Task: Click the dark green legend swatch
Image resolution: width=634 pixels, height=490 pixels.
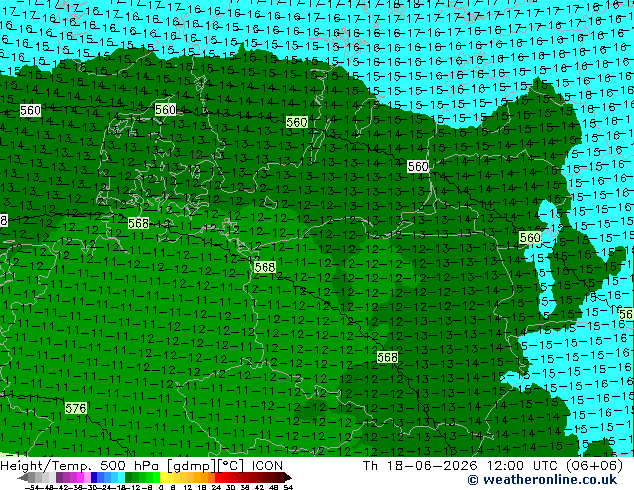Action: (x=128, y=477)
